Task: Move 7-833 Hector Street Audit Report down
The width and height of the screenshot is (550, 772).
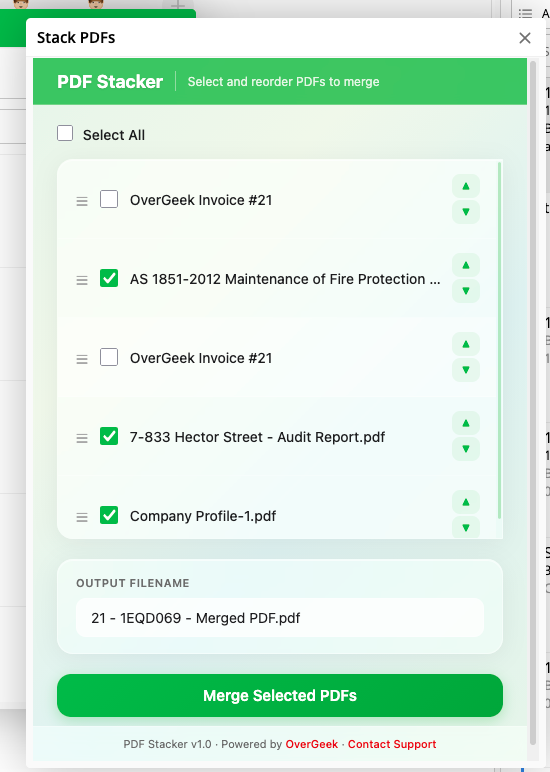Action: [466, 449]
